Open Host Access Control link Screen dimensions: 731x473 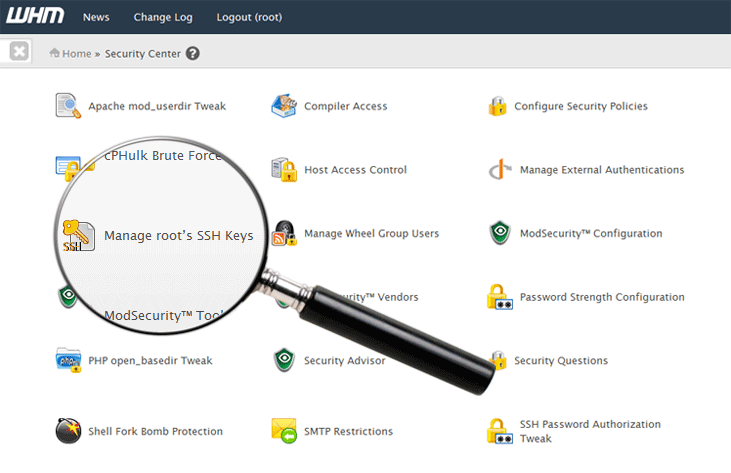[355, 170]
